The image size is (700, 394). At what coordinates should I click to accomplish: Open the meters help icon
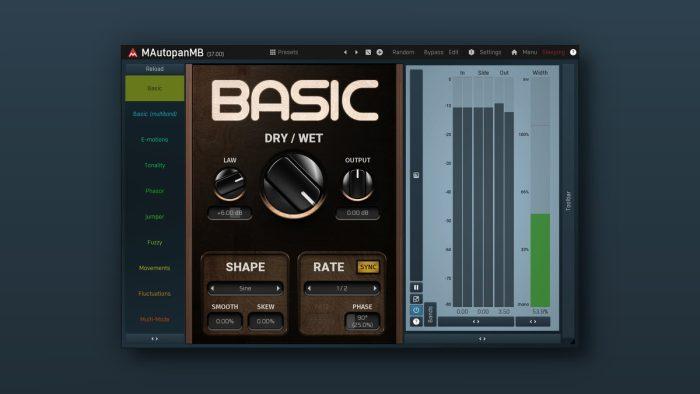[416, 321]
